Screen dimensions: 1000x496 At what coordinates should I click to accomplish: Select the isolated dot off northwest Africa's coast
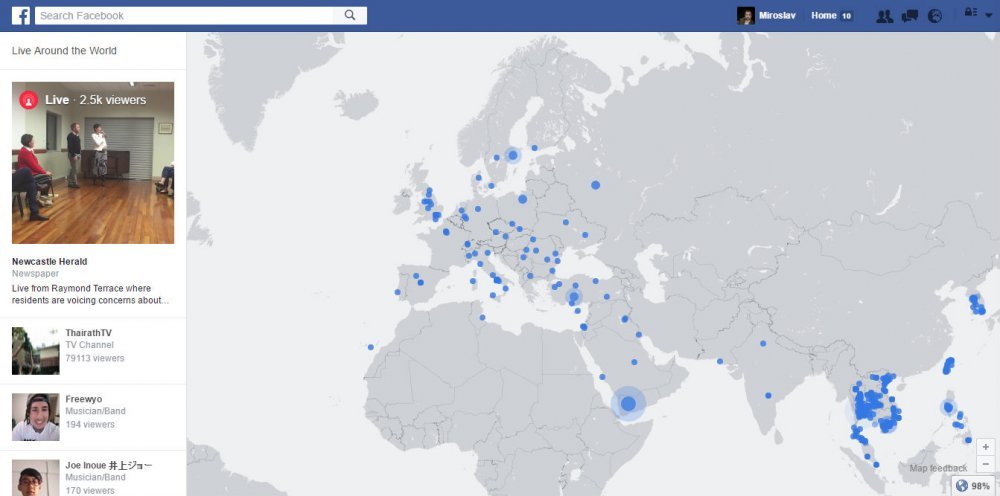371,347
